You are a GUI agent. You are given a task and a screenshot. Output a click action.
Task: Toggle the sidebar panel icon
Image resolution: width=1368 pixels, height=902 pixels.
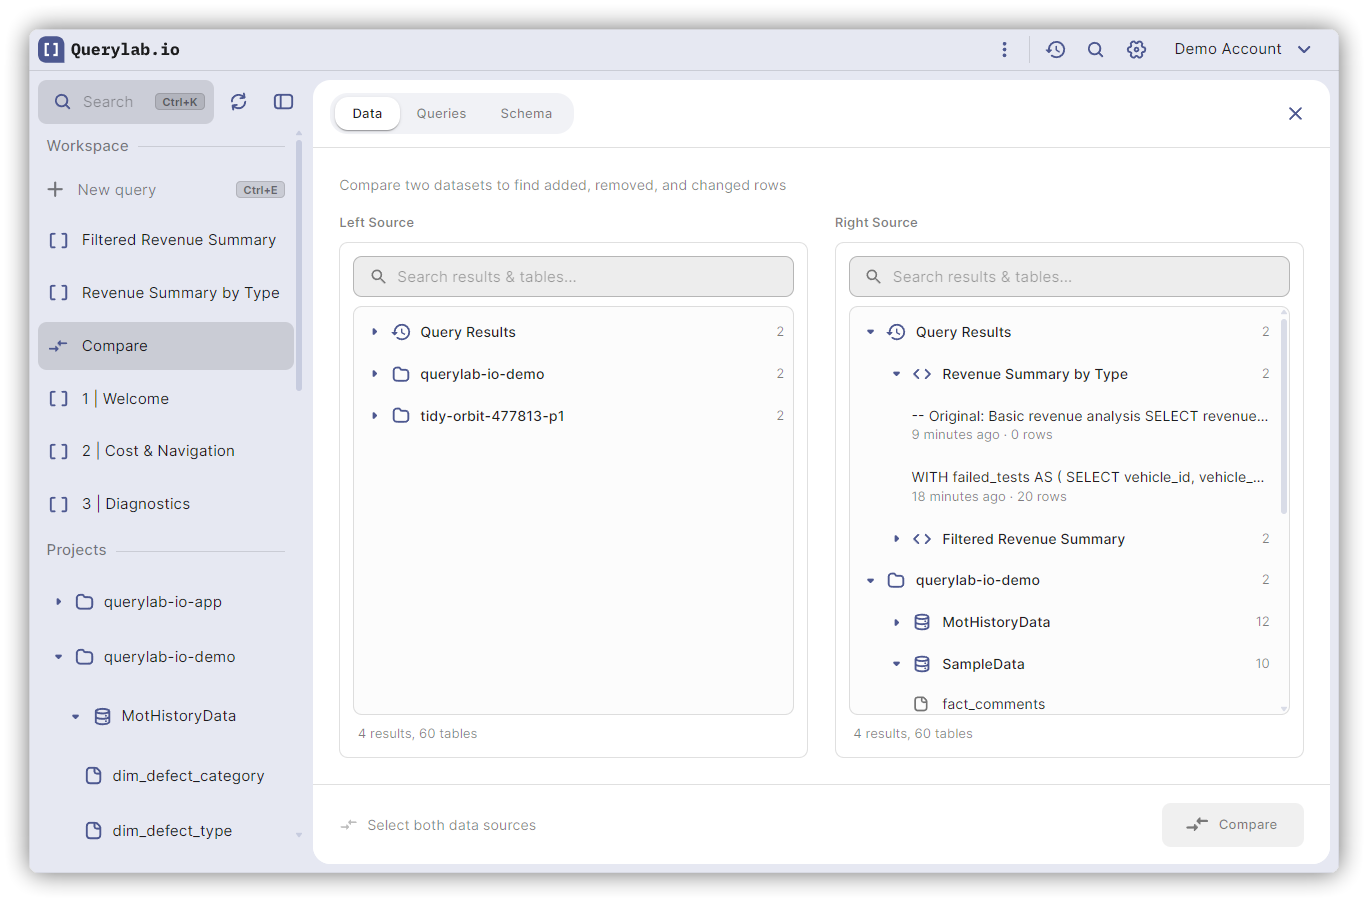tap(283, 102)
